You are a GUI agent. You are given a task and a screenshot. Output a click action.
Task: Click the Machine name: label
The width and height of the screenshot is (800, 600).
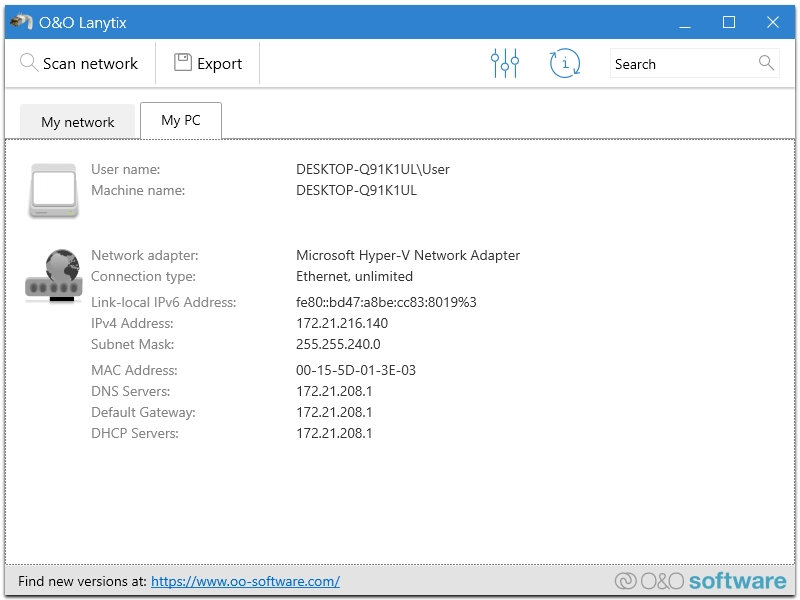point(138,190)
